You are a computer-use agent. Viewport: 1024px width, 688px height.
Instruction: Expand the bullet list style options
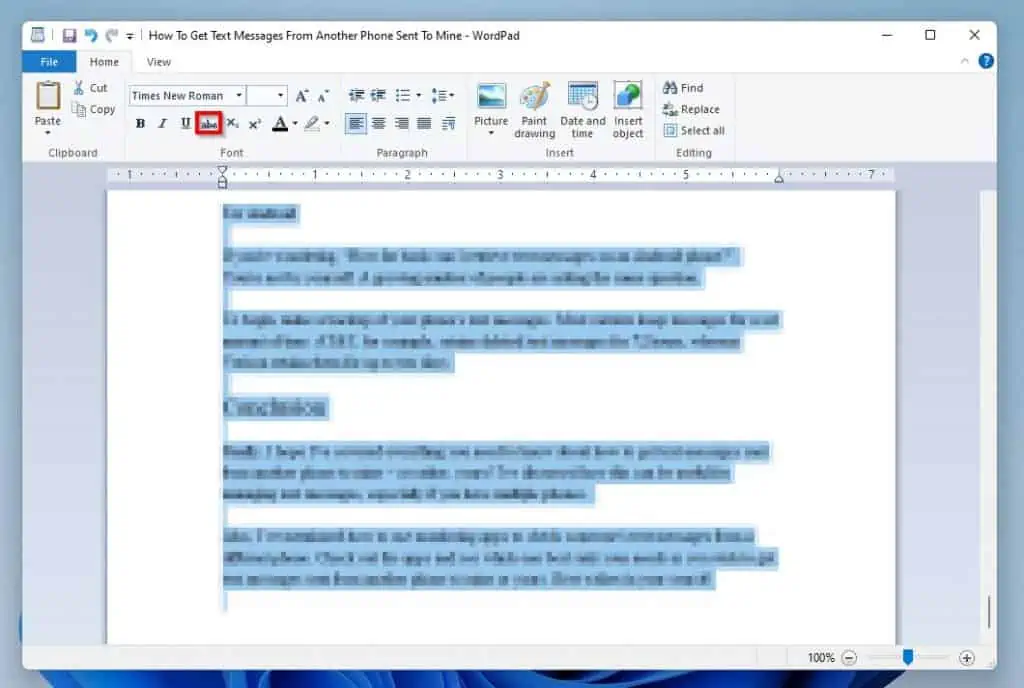coord(416,95)
